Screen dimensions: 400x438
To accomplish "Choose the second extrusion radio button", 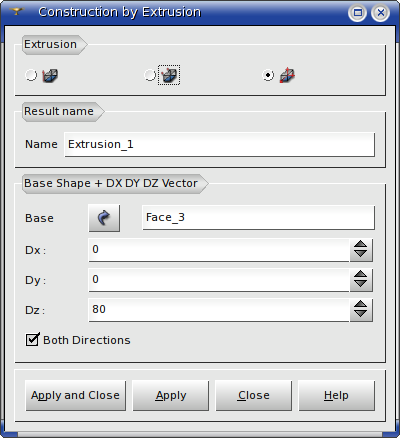I will [150, 75].
